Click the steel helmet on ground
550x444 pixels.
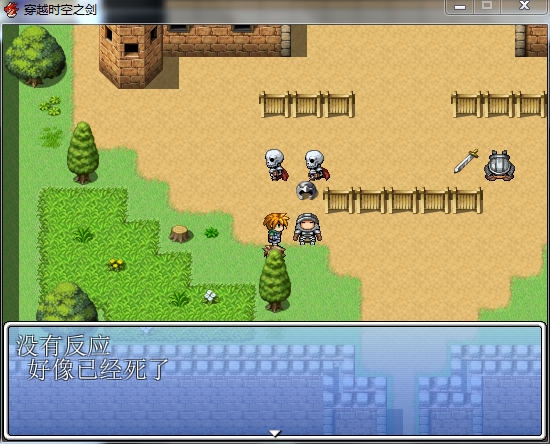tap(306, 190)
